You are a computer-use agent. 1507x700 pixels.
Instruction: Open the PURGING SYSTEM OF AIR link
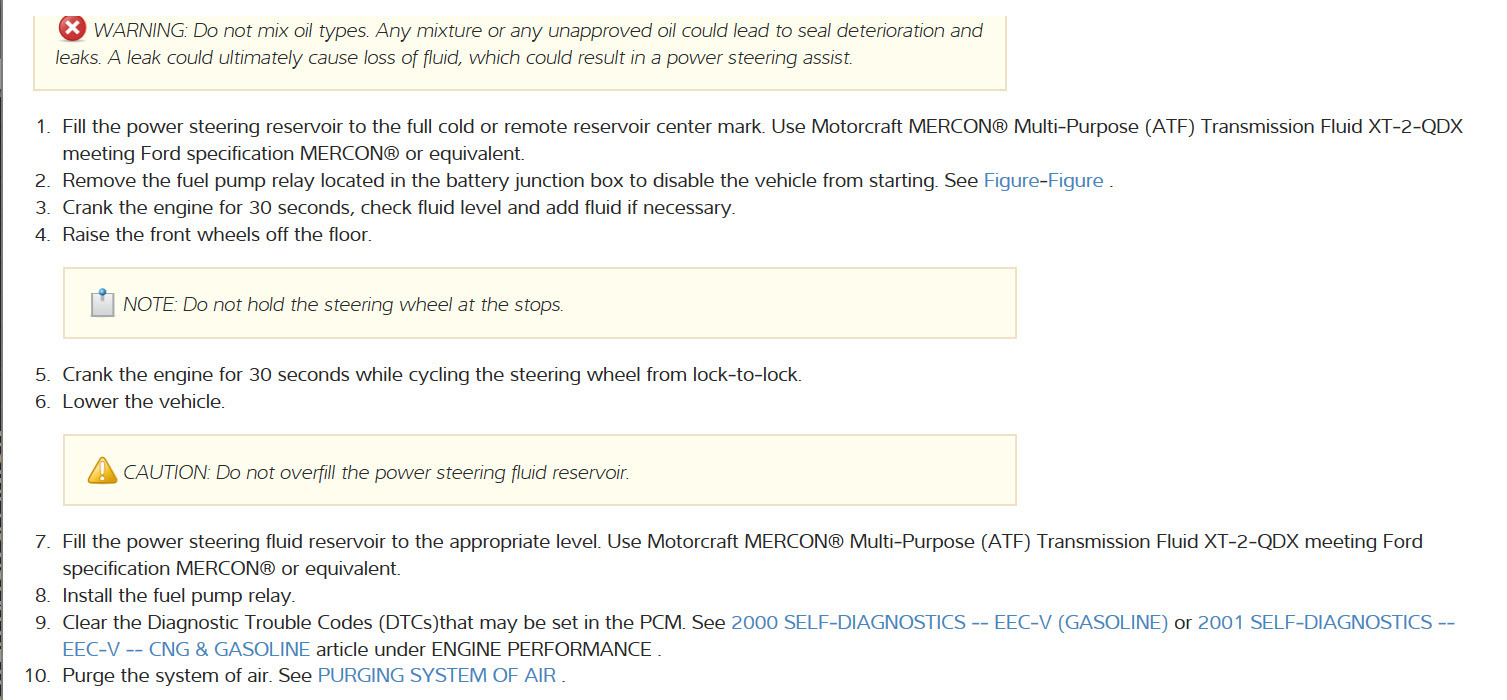pos(438,676)
